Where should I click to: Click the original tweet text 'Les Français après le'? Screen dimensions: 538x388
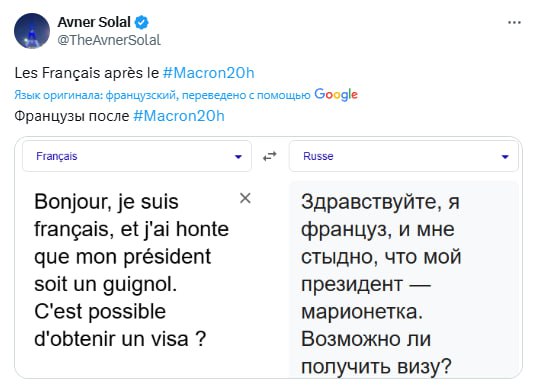point(87,73)
